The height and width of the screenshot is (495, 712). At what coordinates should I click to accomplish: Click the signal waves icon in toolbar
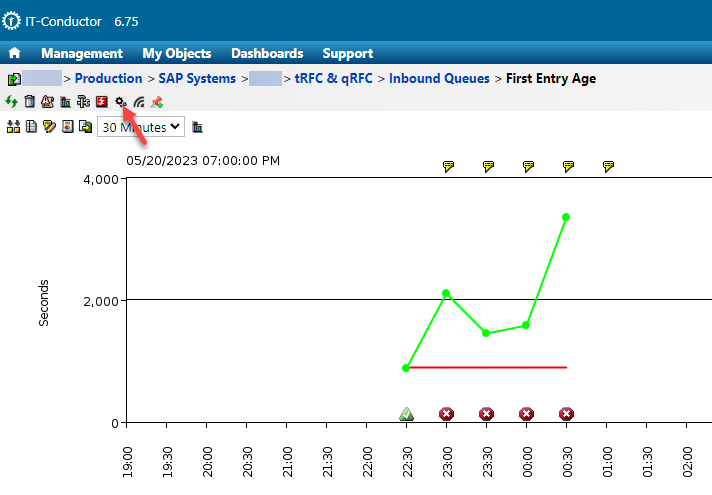138,101
